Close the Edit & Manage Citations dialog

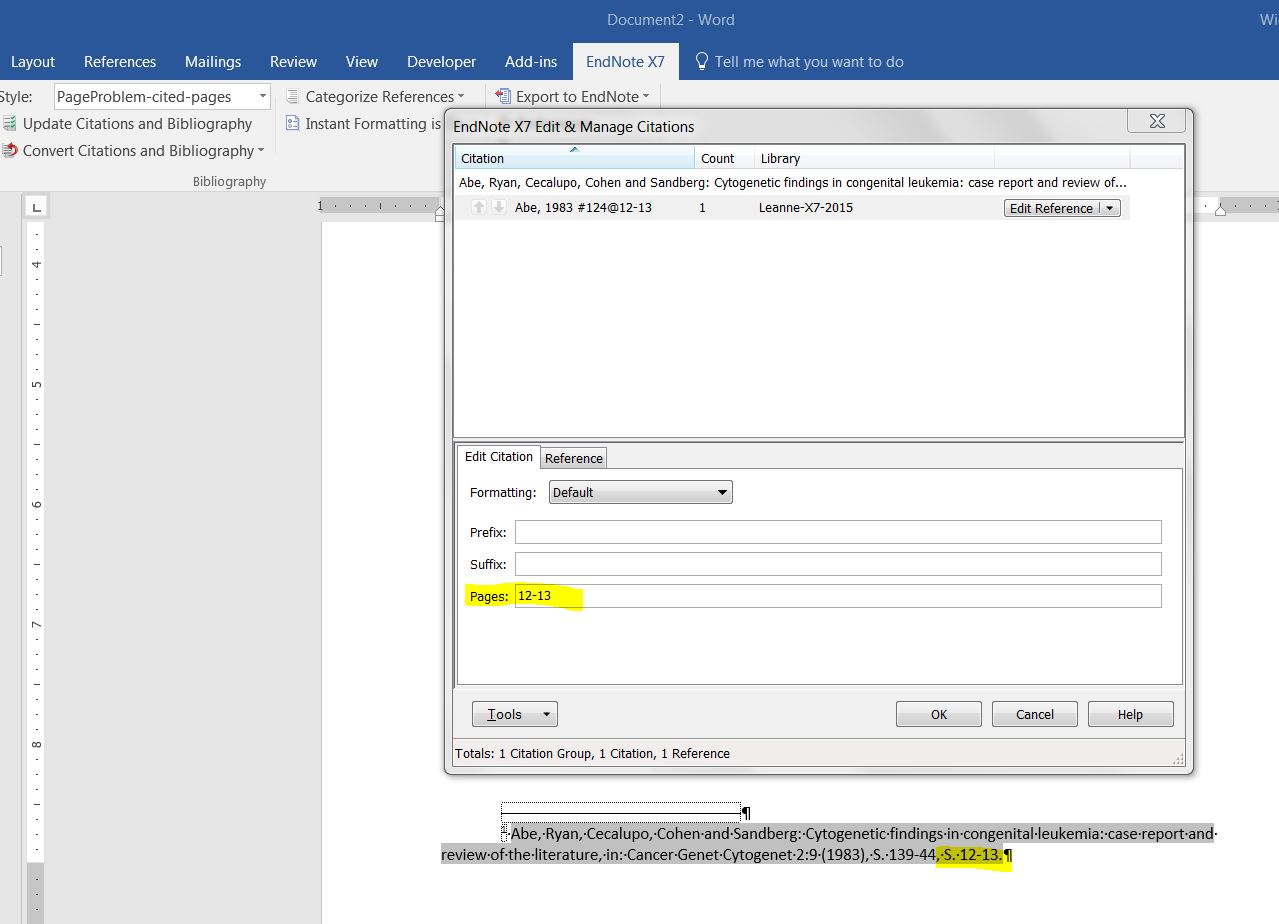coord(1157,121)
